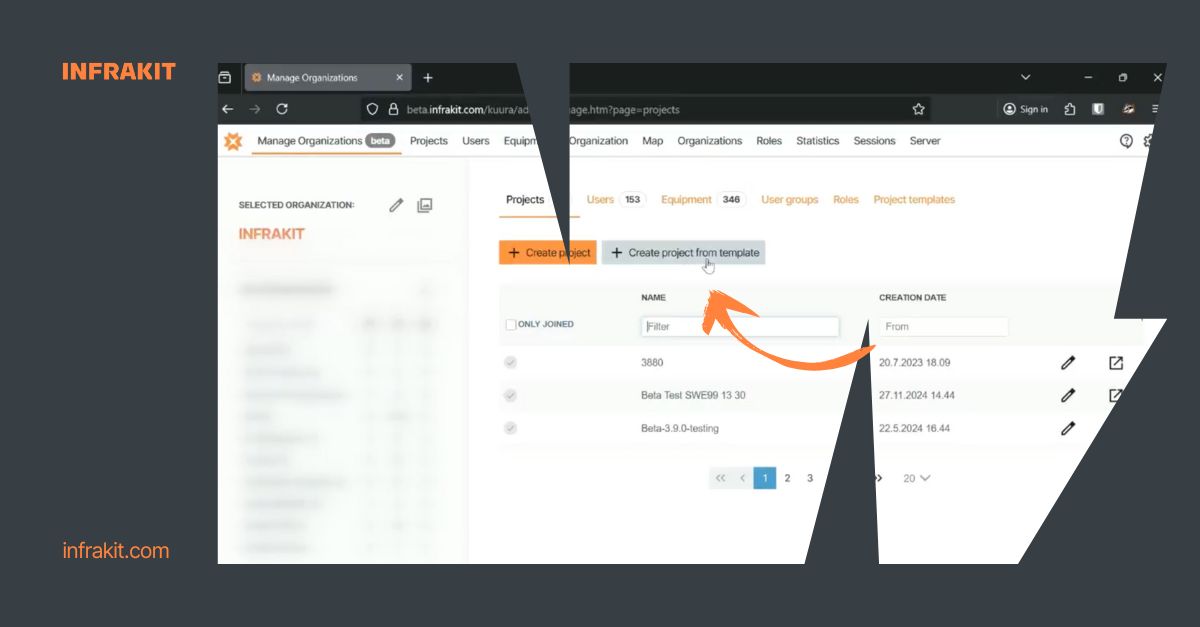This screenshot has height=627, width=1200.
Task: Click the Creation Date From field
Action: point(944,326)
